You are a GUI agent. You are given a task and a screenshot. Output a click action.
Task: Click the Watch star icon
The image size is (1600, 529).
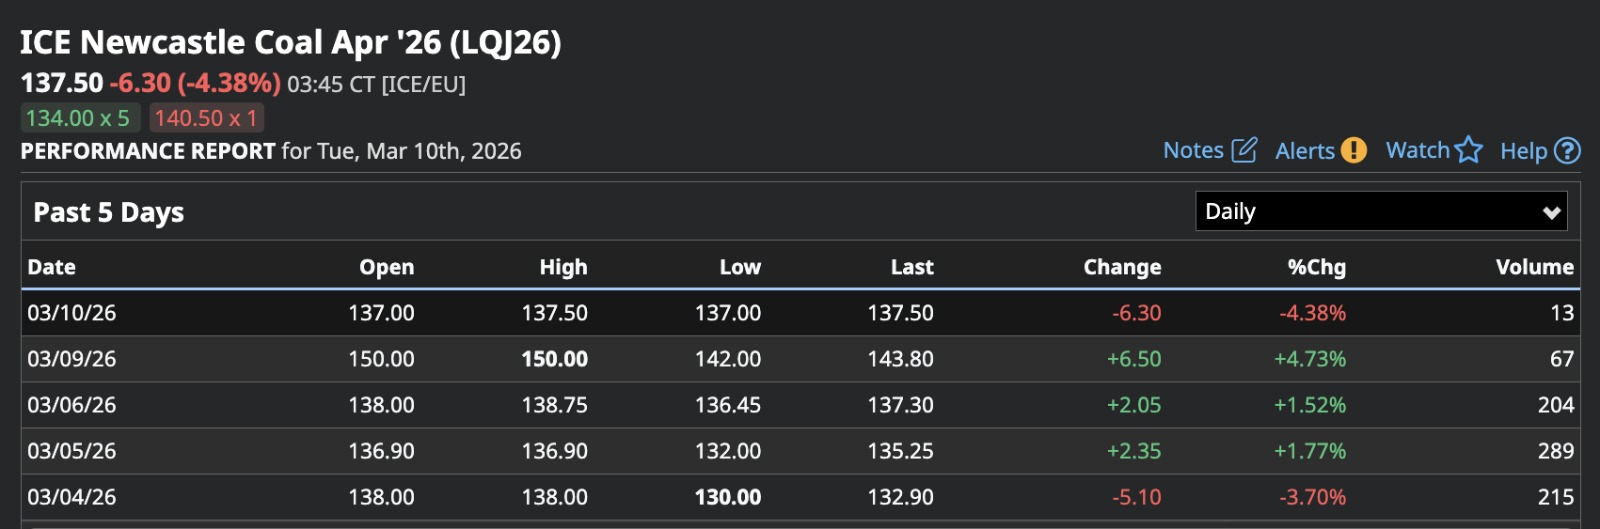click(1469, 150)
